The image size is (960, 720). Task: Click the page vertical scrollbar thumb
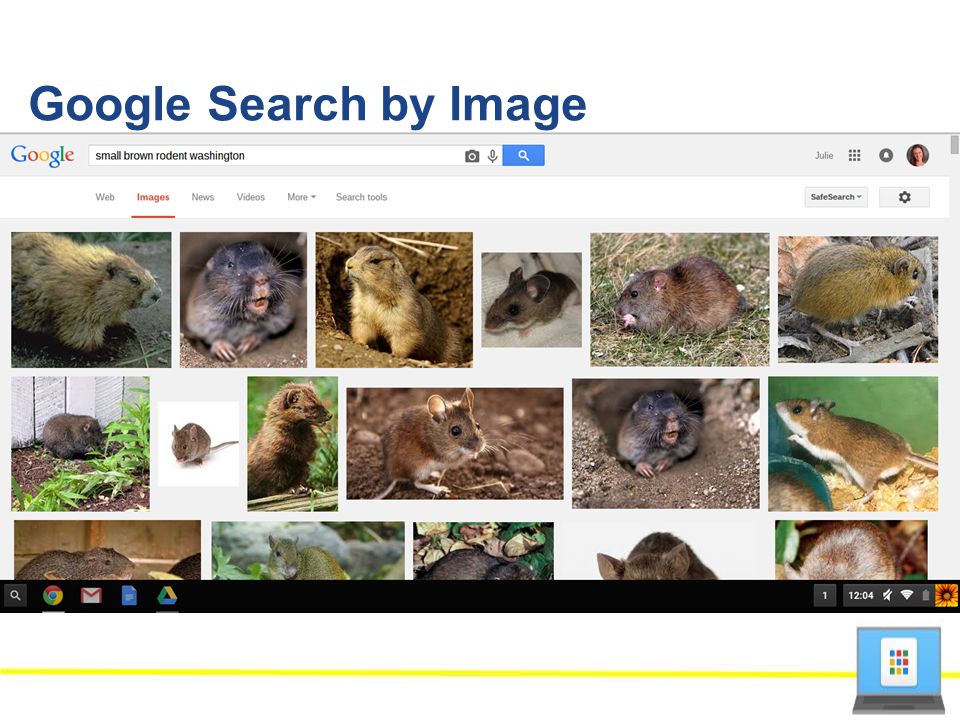[x=954, y=145]
